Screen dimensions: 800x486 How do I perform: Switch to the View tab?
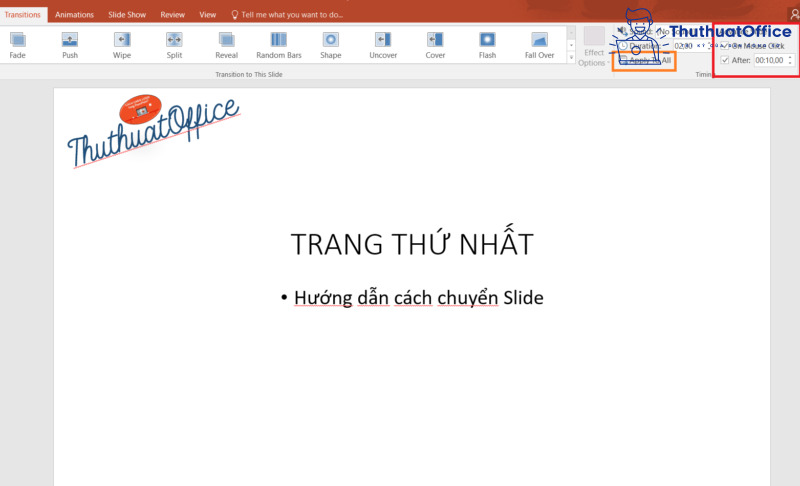(208, 15)
